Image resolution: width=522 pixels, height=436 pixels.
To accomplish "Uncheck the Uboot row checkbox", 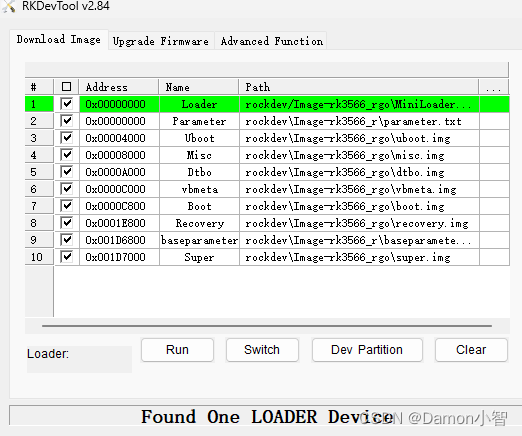I will pos(67,138).
